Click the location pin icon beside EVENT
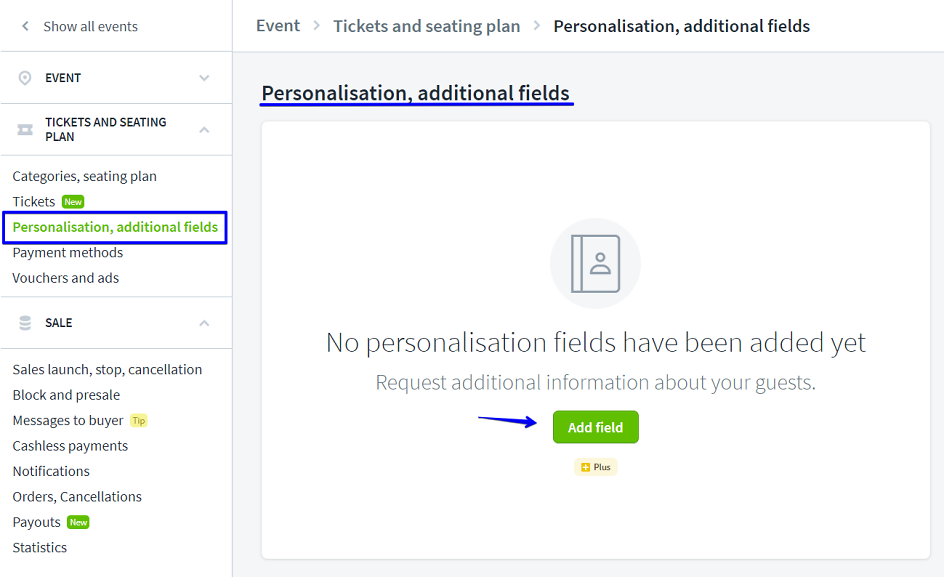The image size is (944, 577). pos(24,77)
